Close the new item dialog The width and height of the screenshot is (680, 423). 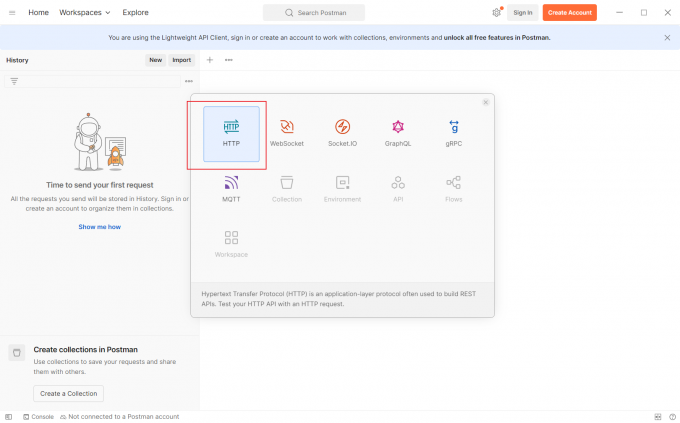[486, 102]
